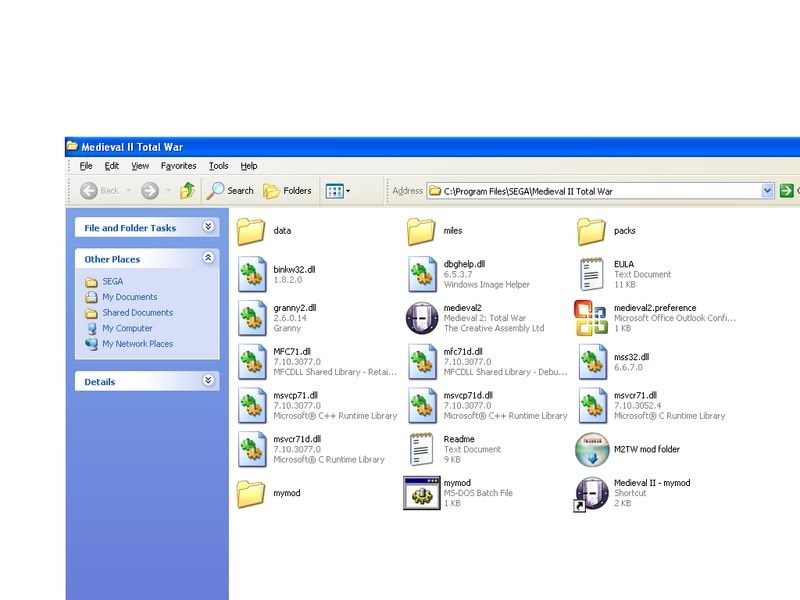Select the dbghelp.dll file icon
Image resolution: width=800 pixels, height=600 pixels.
click(x=422, y=274)
